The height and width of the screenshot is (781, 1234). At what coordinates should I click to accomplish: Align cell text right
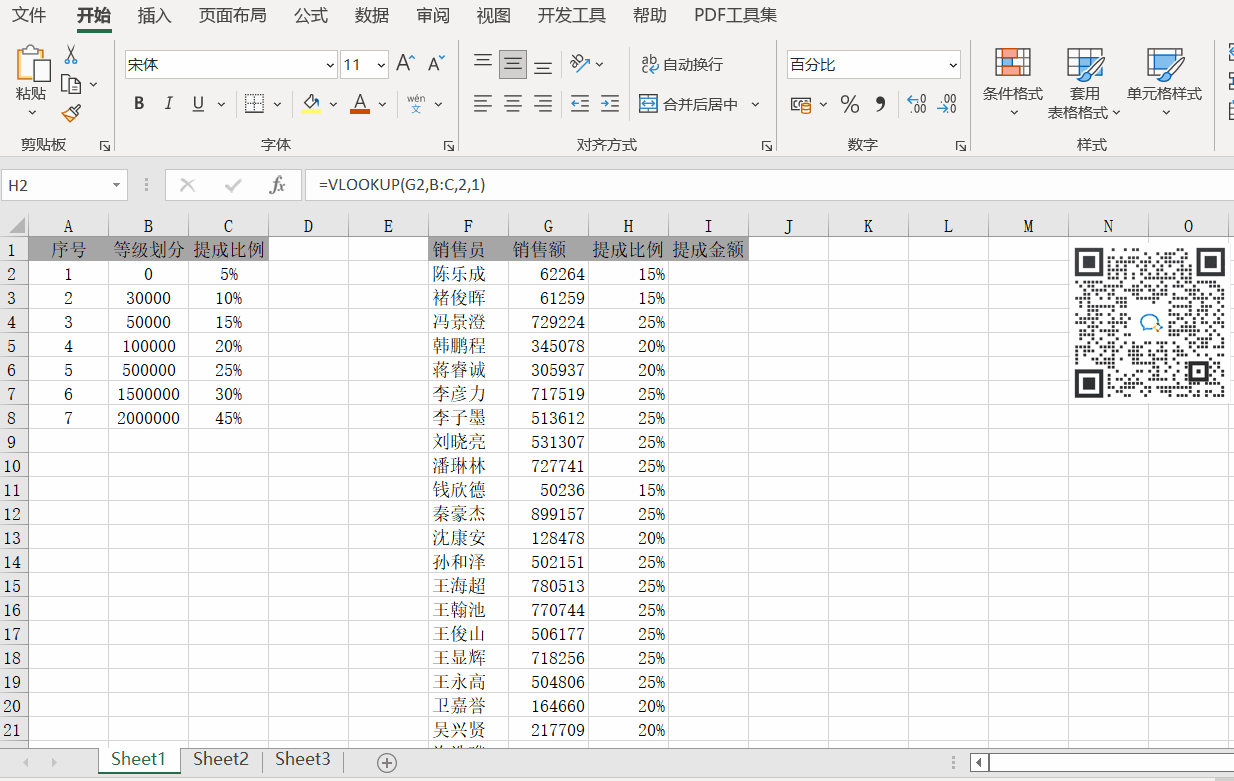(543, 103)
